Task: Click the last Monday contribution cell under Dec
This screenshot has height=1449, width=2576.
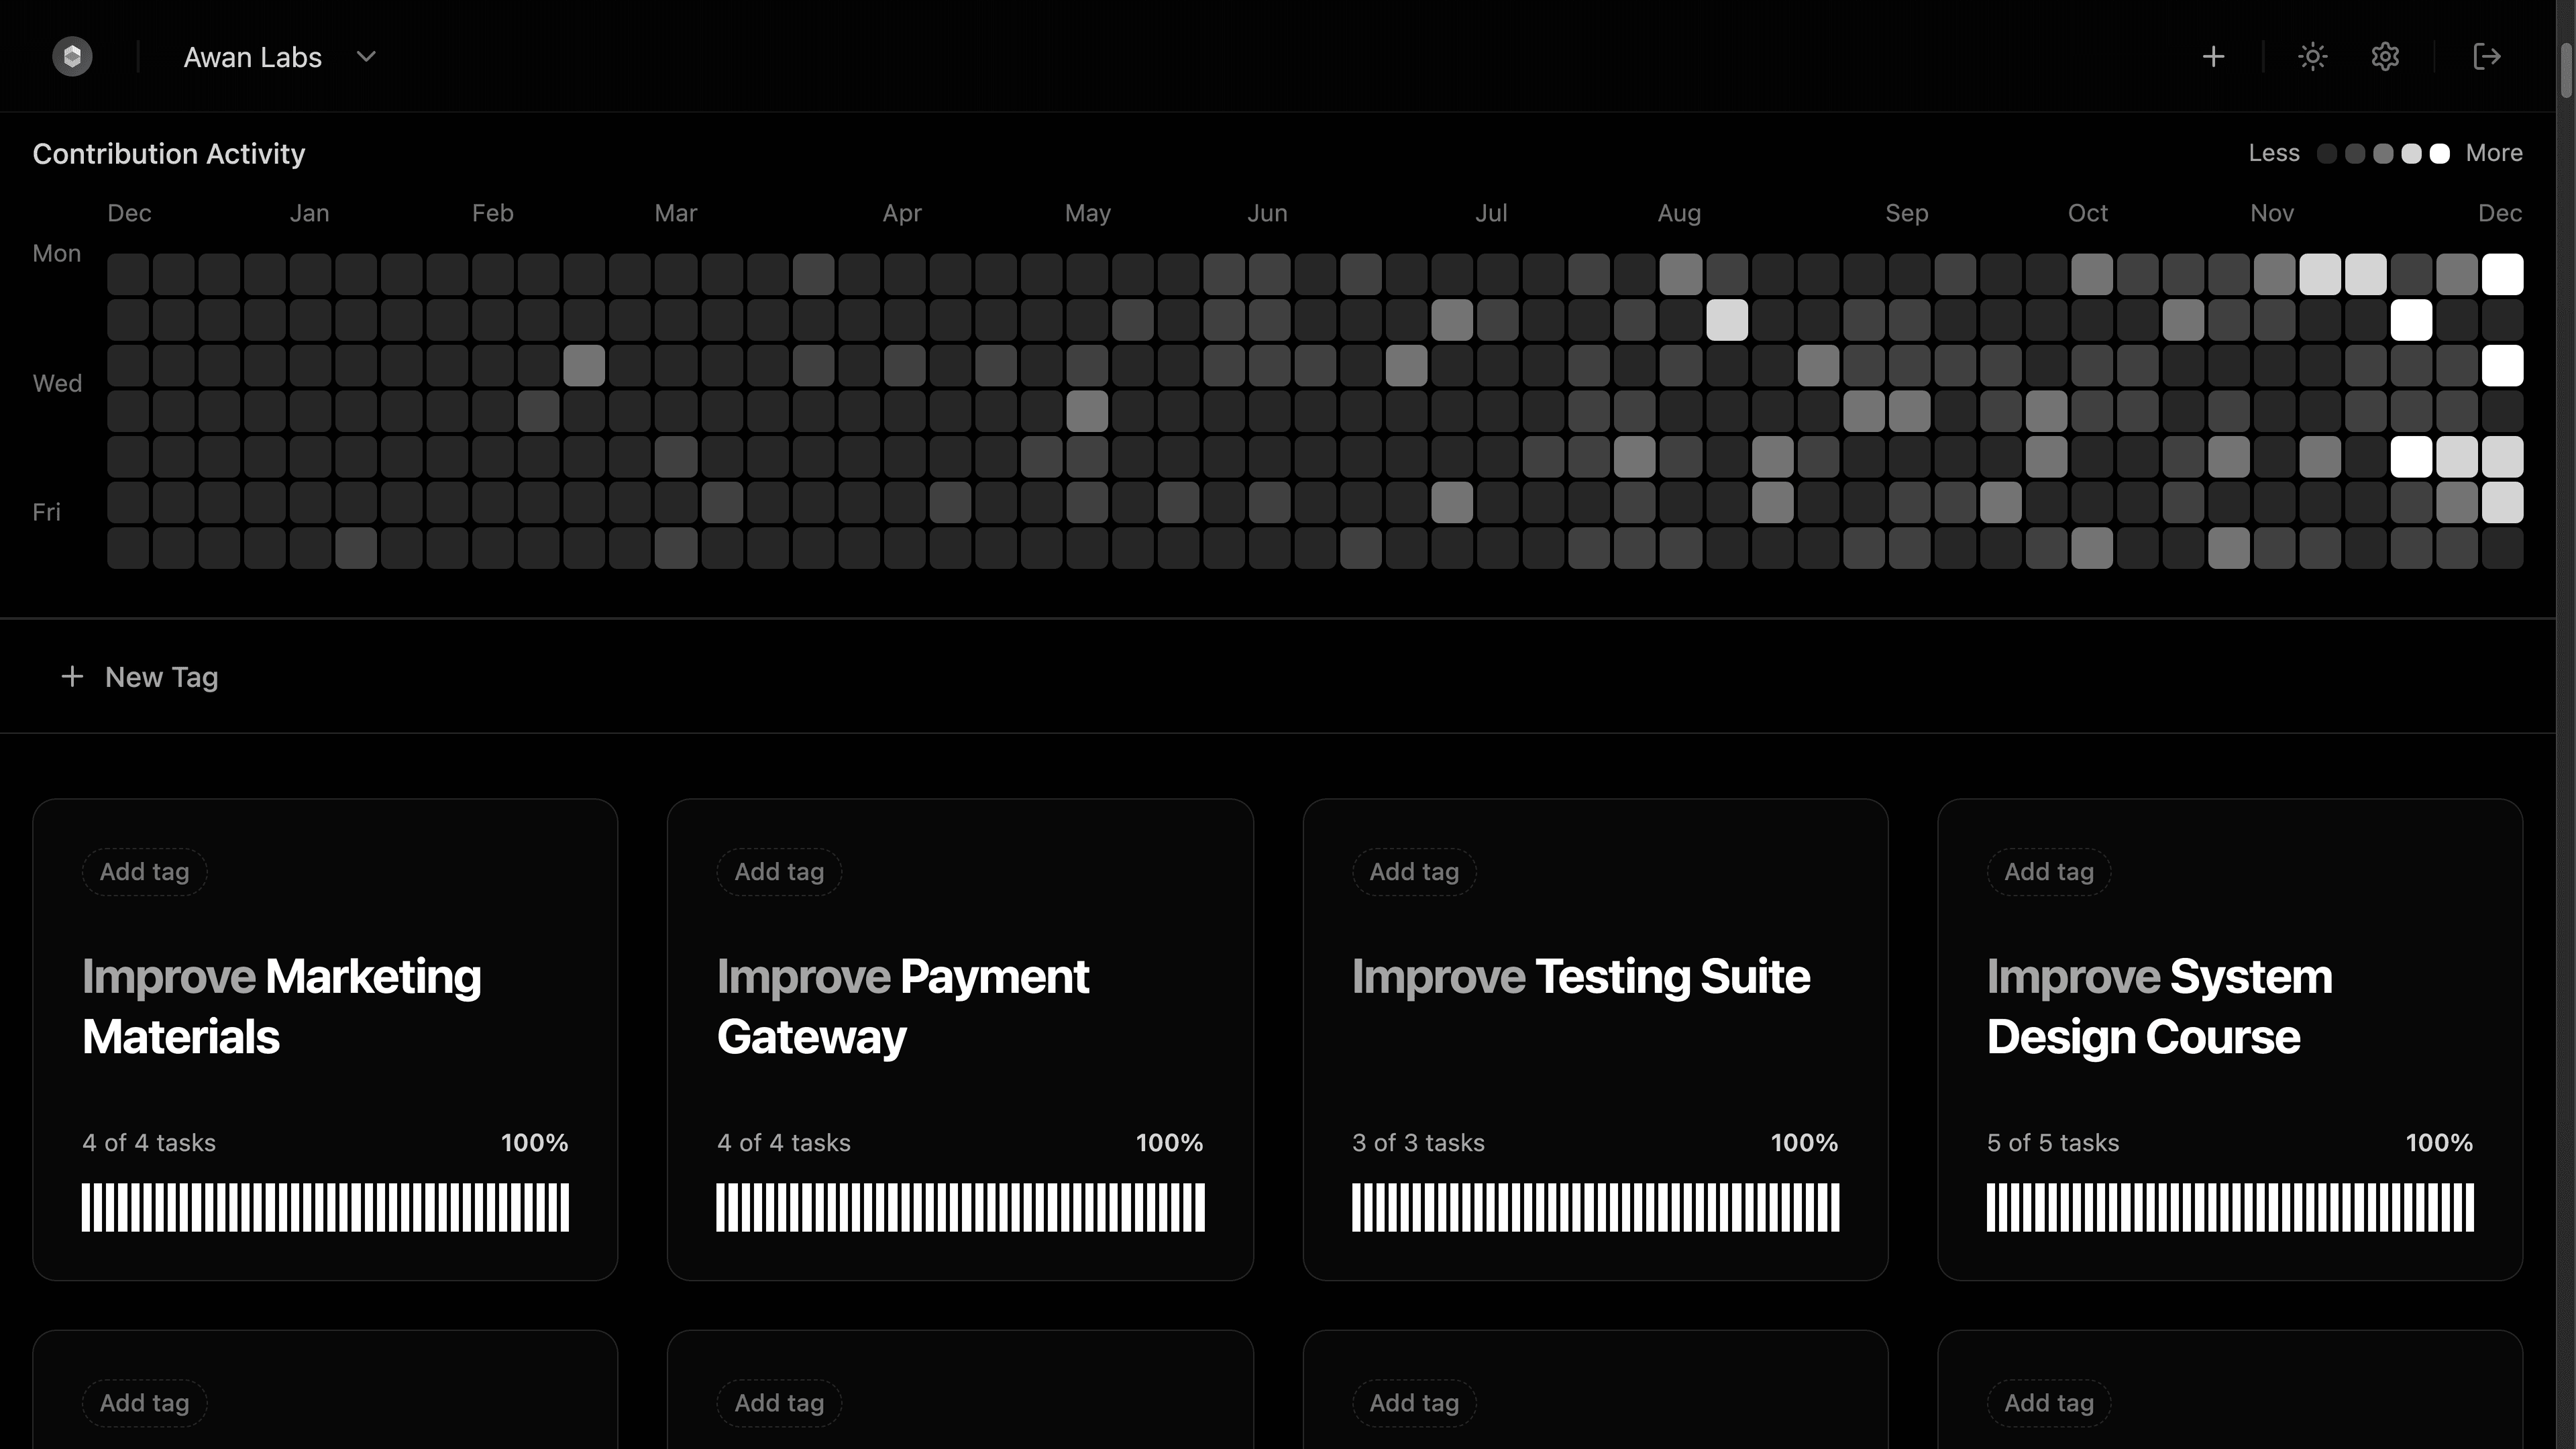Action: point(2502,274)
